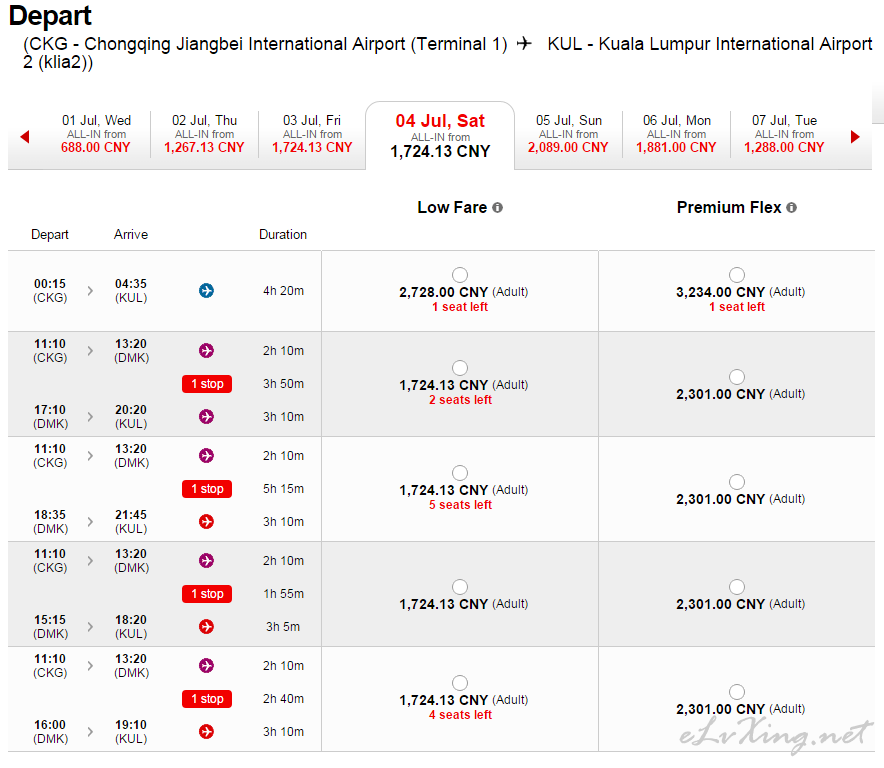Click the red airline icon for 16:00 DMK flight
The width and height of the screenshot is (884, 768).
(206, 731)
